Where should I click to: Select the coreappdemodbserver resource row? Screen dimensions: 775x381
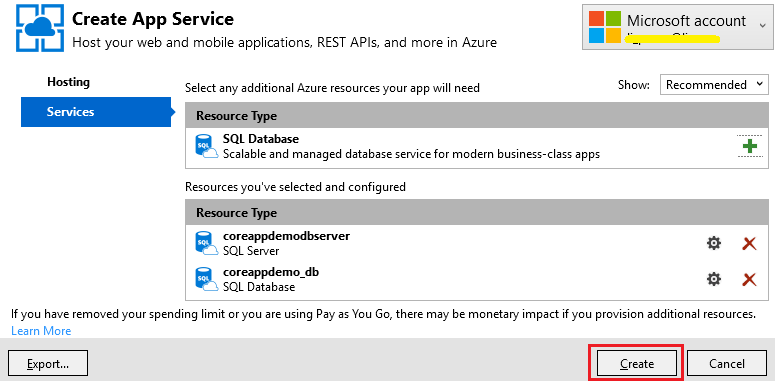[477, 244]
